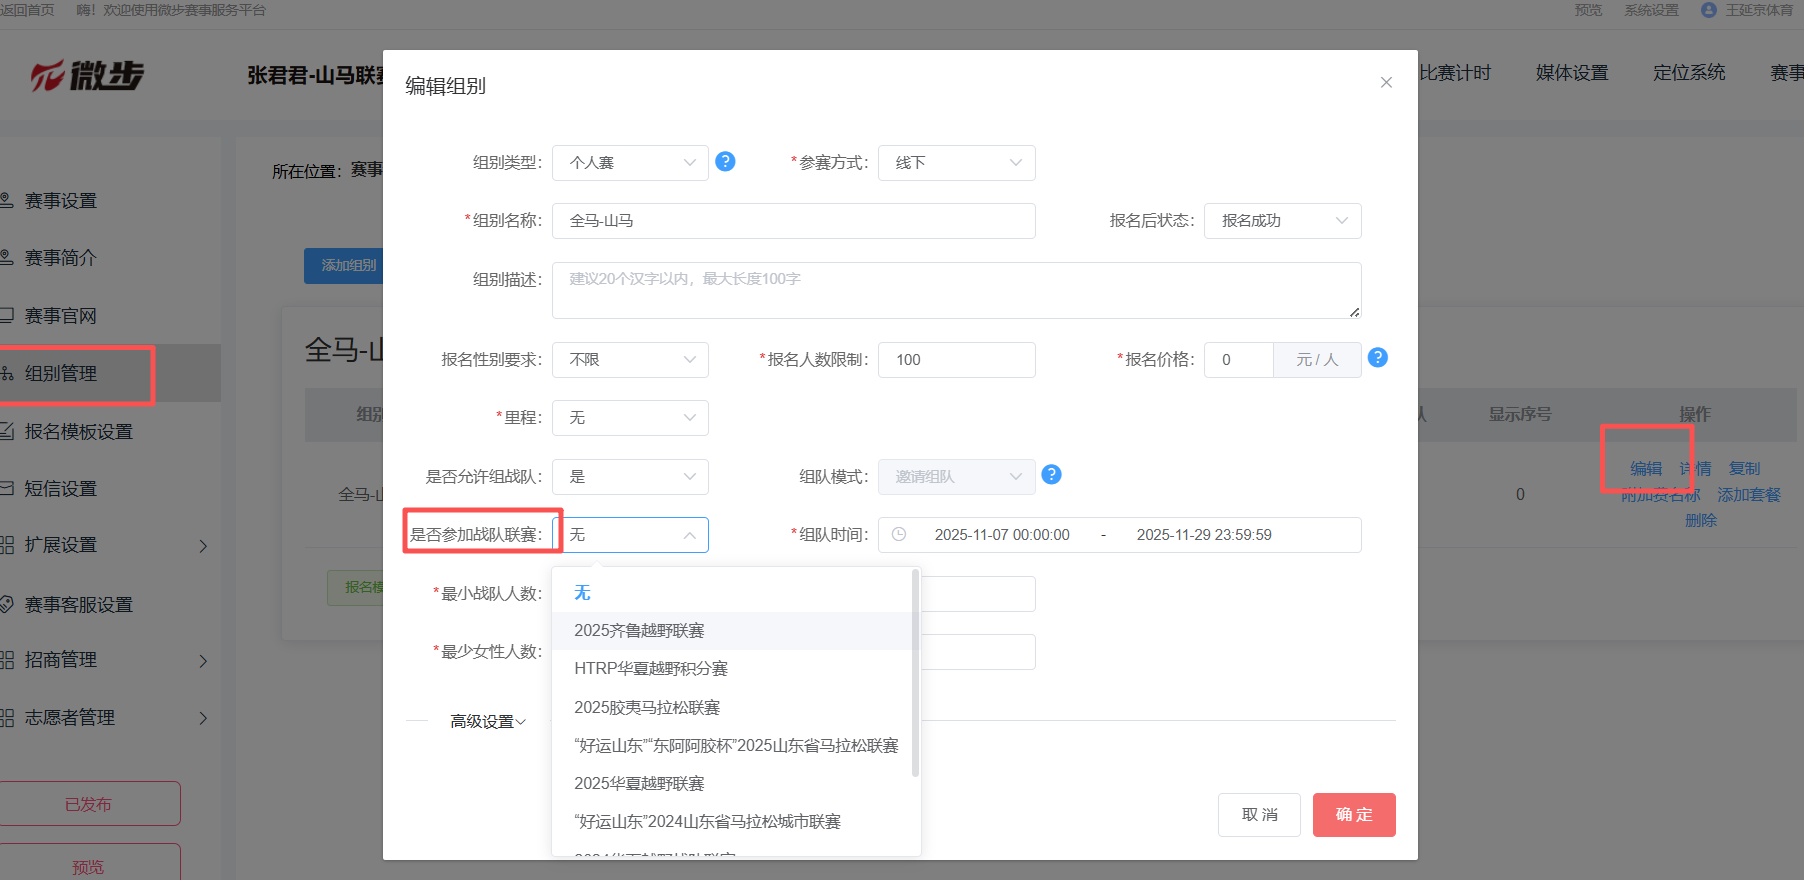The width and height of the screenshot is (1804, 880).
Task: Select 2025齐鲁越野联赛 from the list
Action: (639, 631)
